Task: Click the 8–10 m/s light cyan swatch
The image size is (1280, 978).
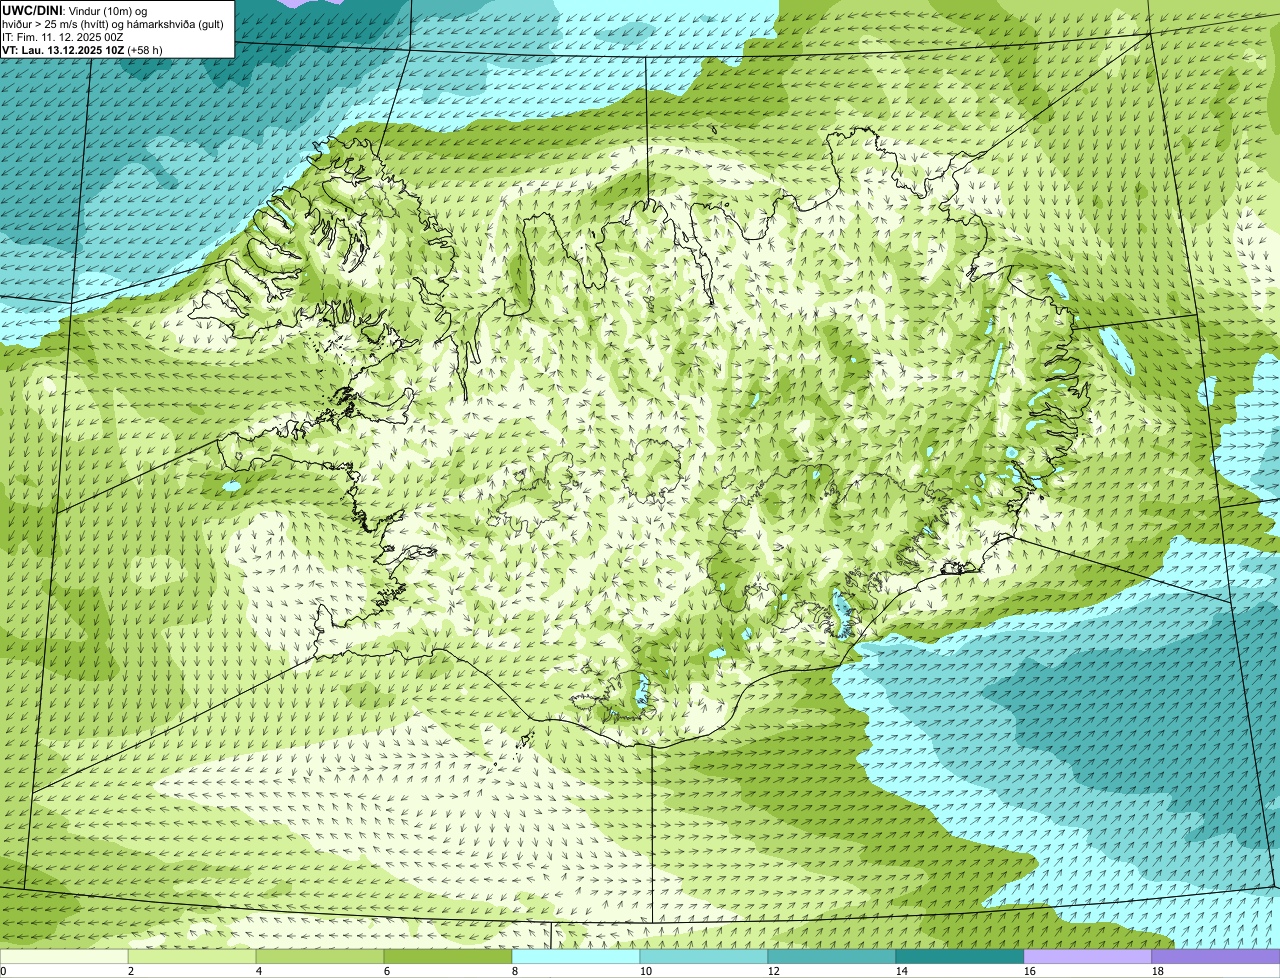Action: 576,956
